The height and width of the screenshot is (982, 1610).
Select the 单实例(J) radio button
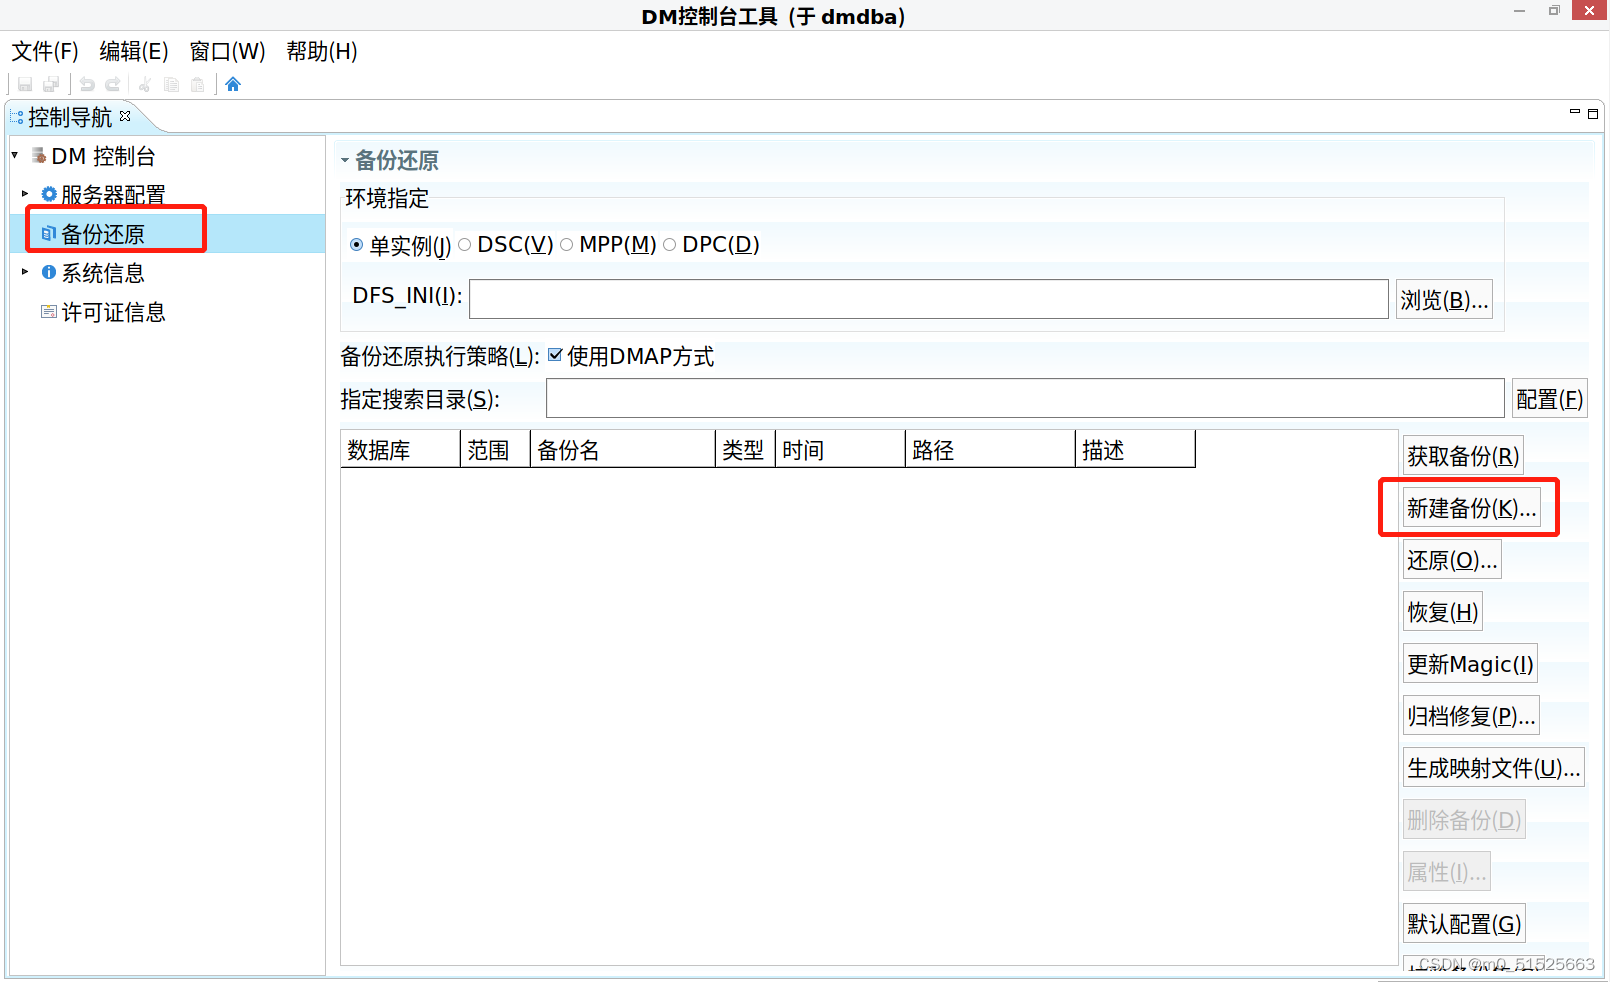click(357, 245)
